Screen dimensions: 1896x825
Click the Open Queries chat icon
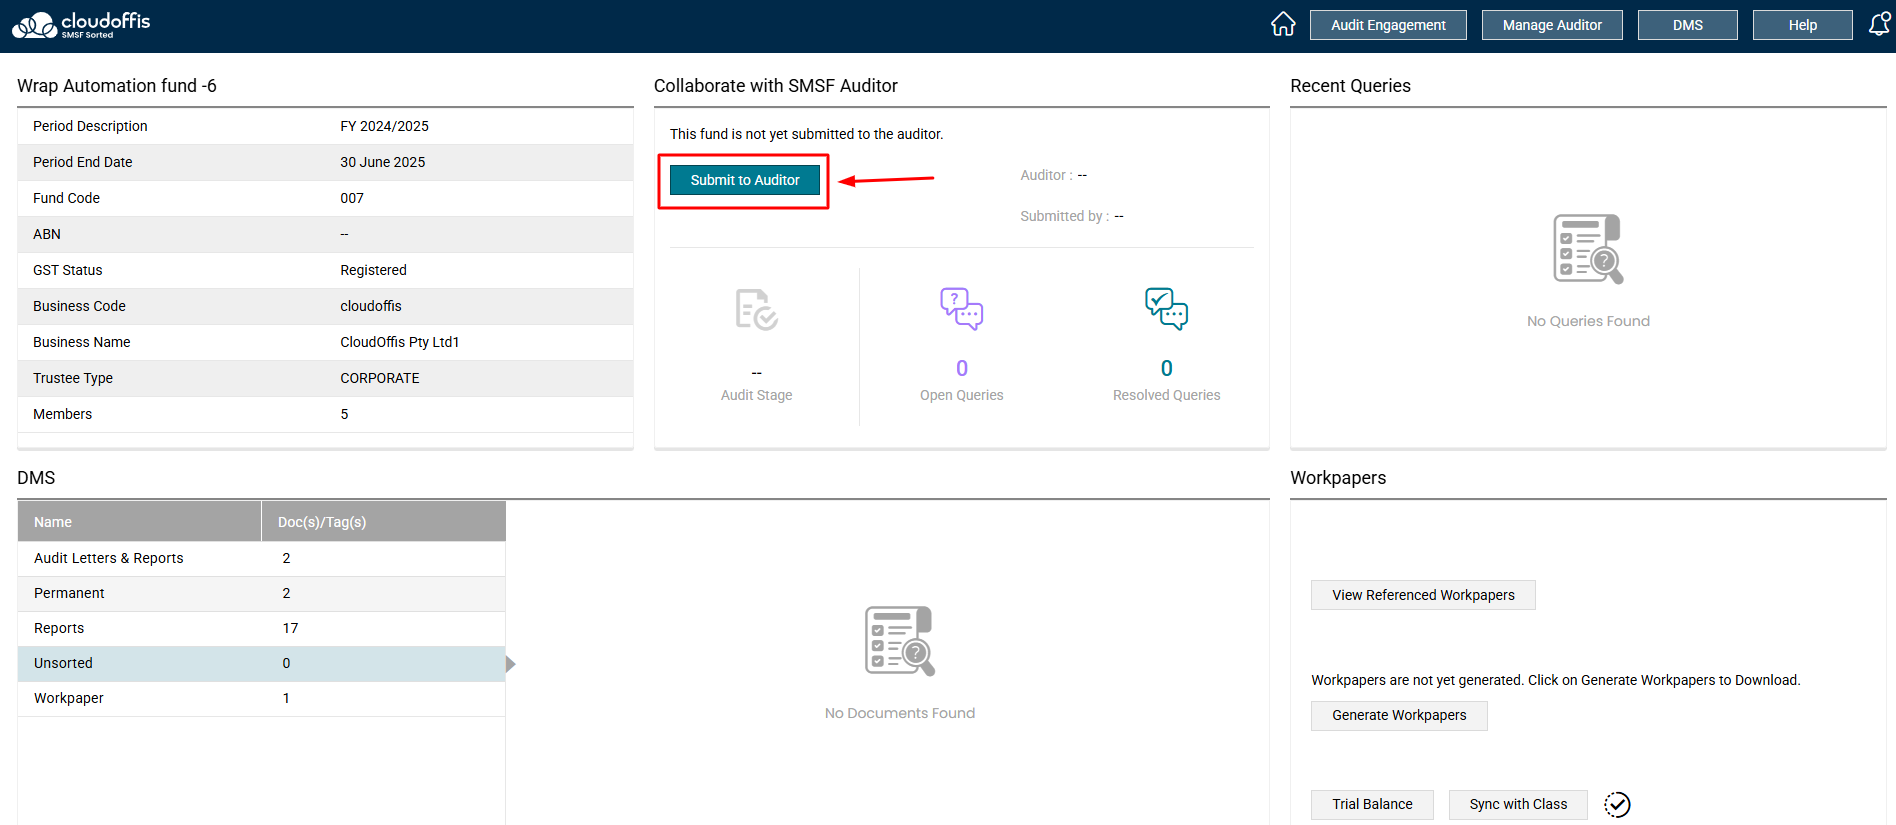point(961,309)
